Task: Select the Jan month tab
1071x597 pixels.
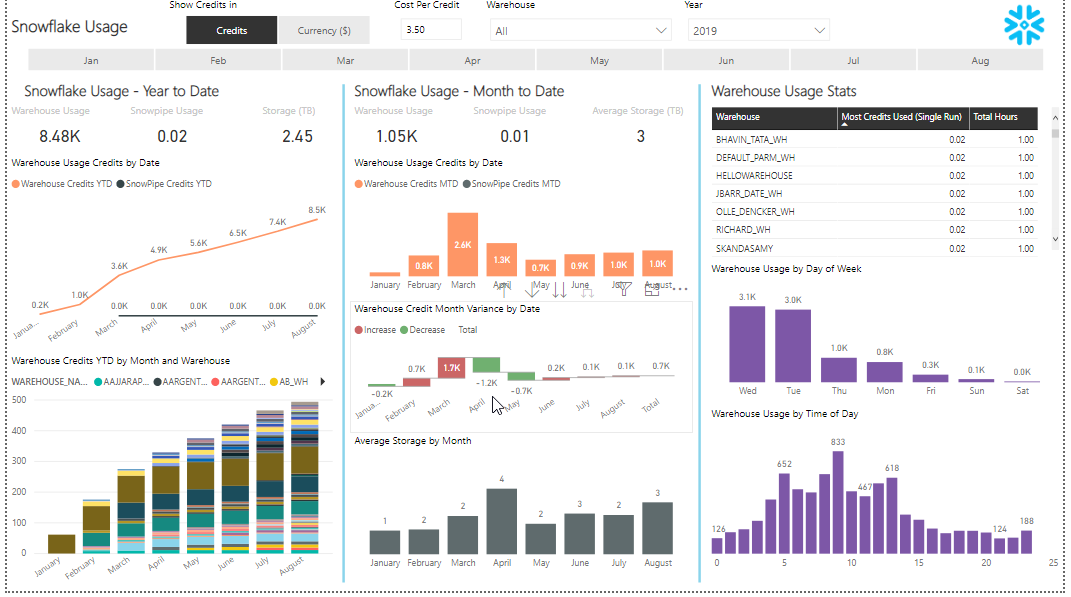Action: (91, 60)
